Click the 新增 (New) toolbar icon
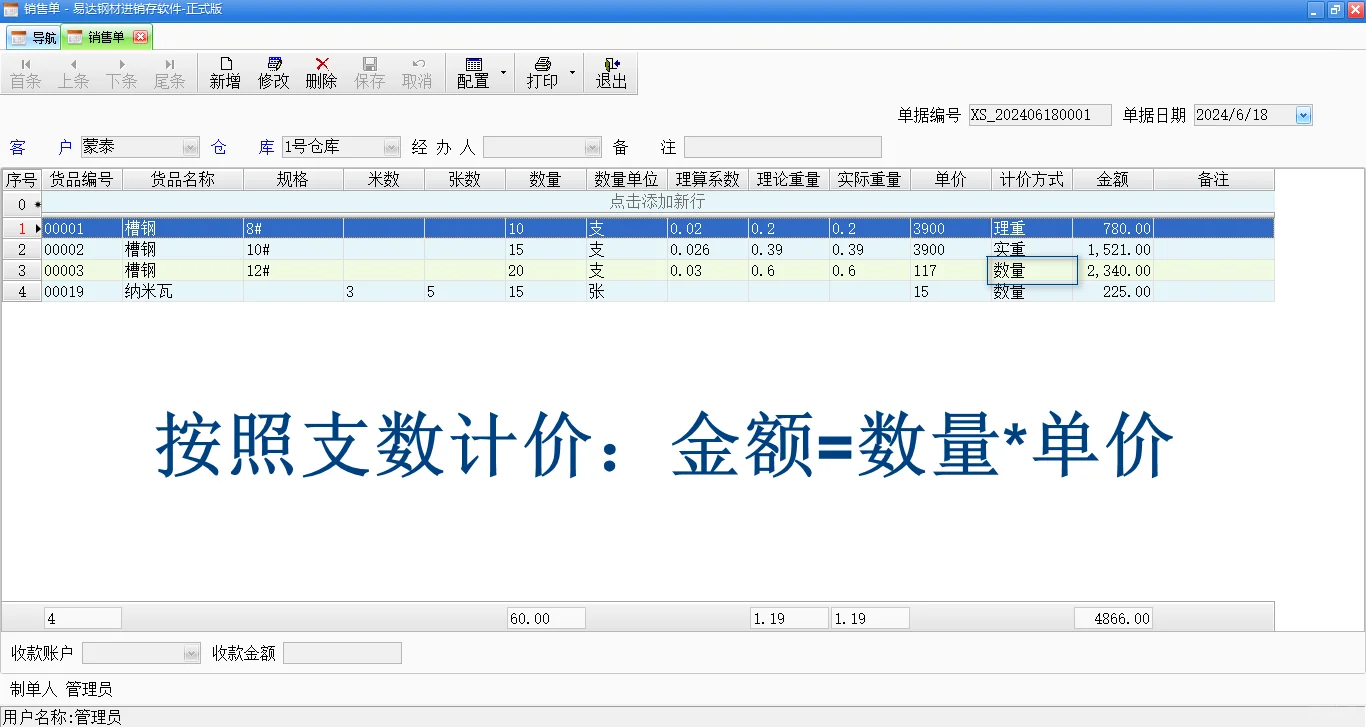Viewport: 1366px width, 728px height. (x=224, y=72)
